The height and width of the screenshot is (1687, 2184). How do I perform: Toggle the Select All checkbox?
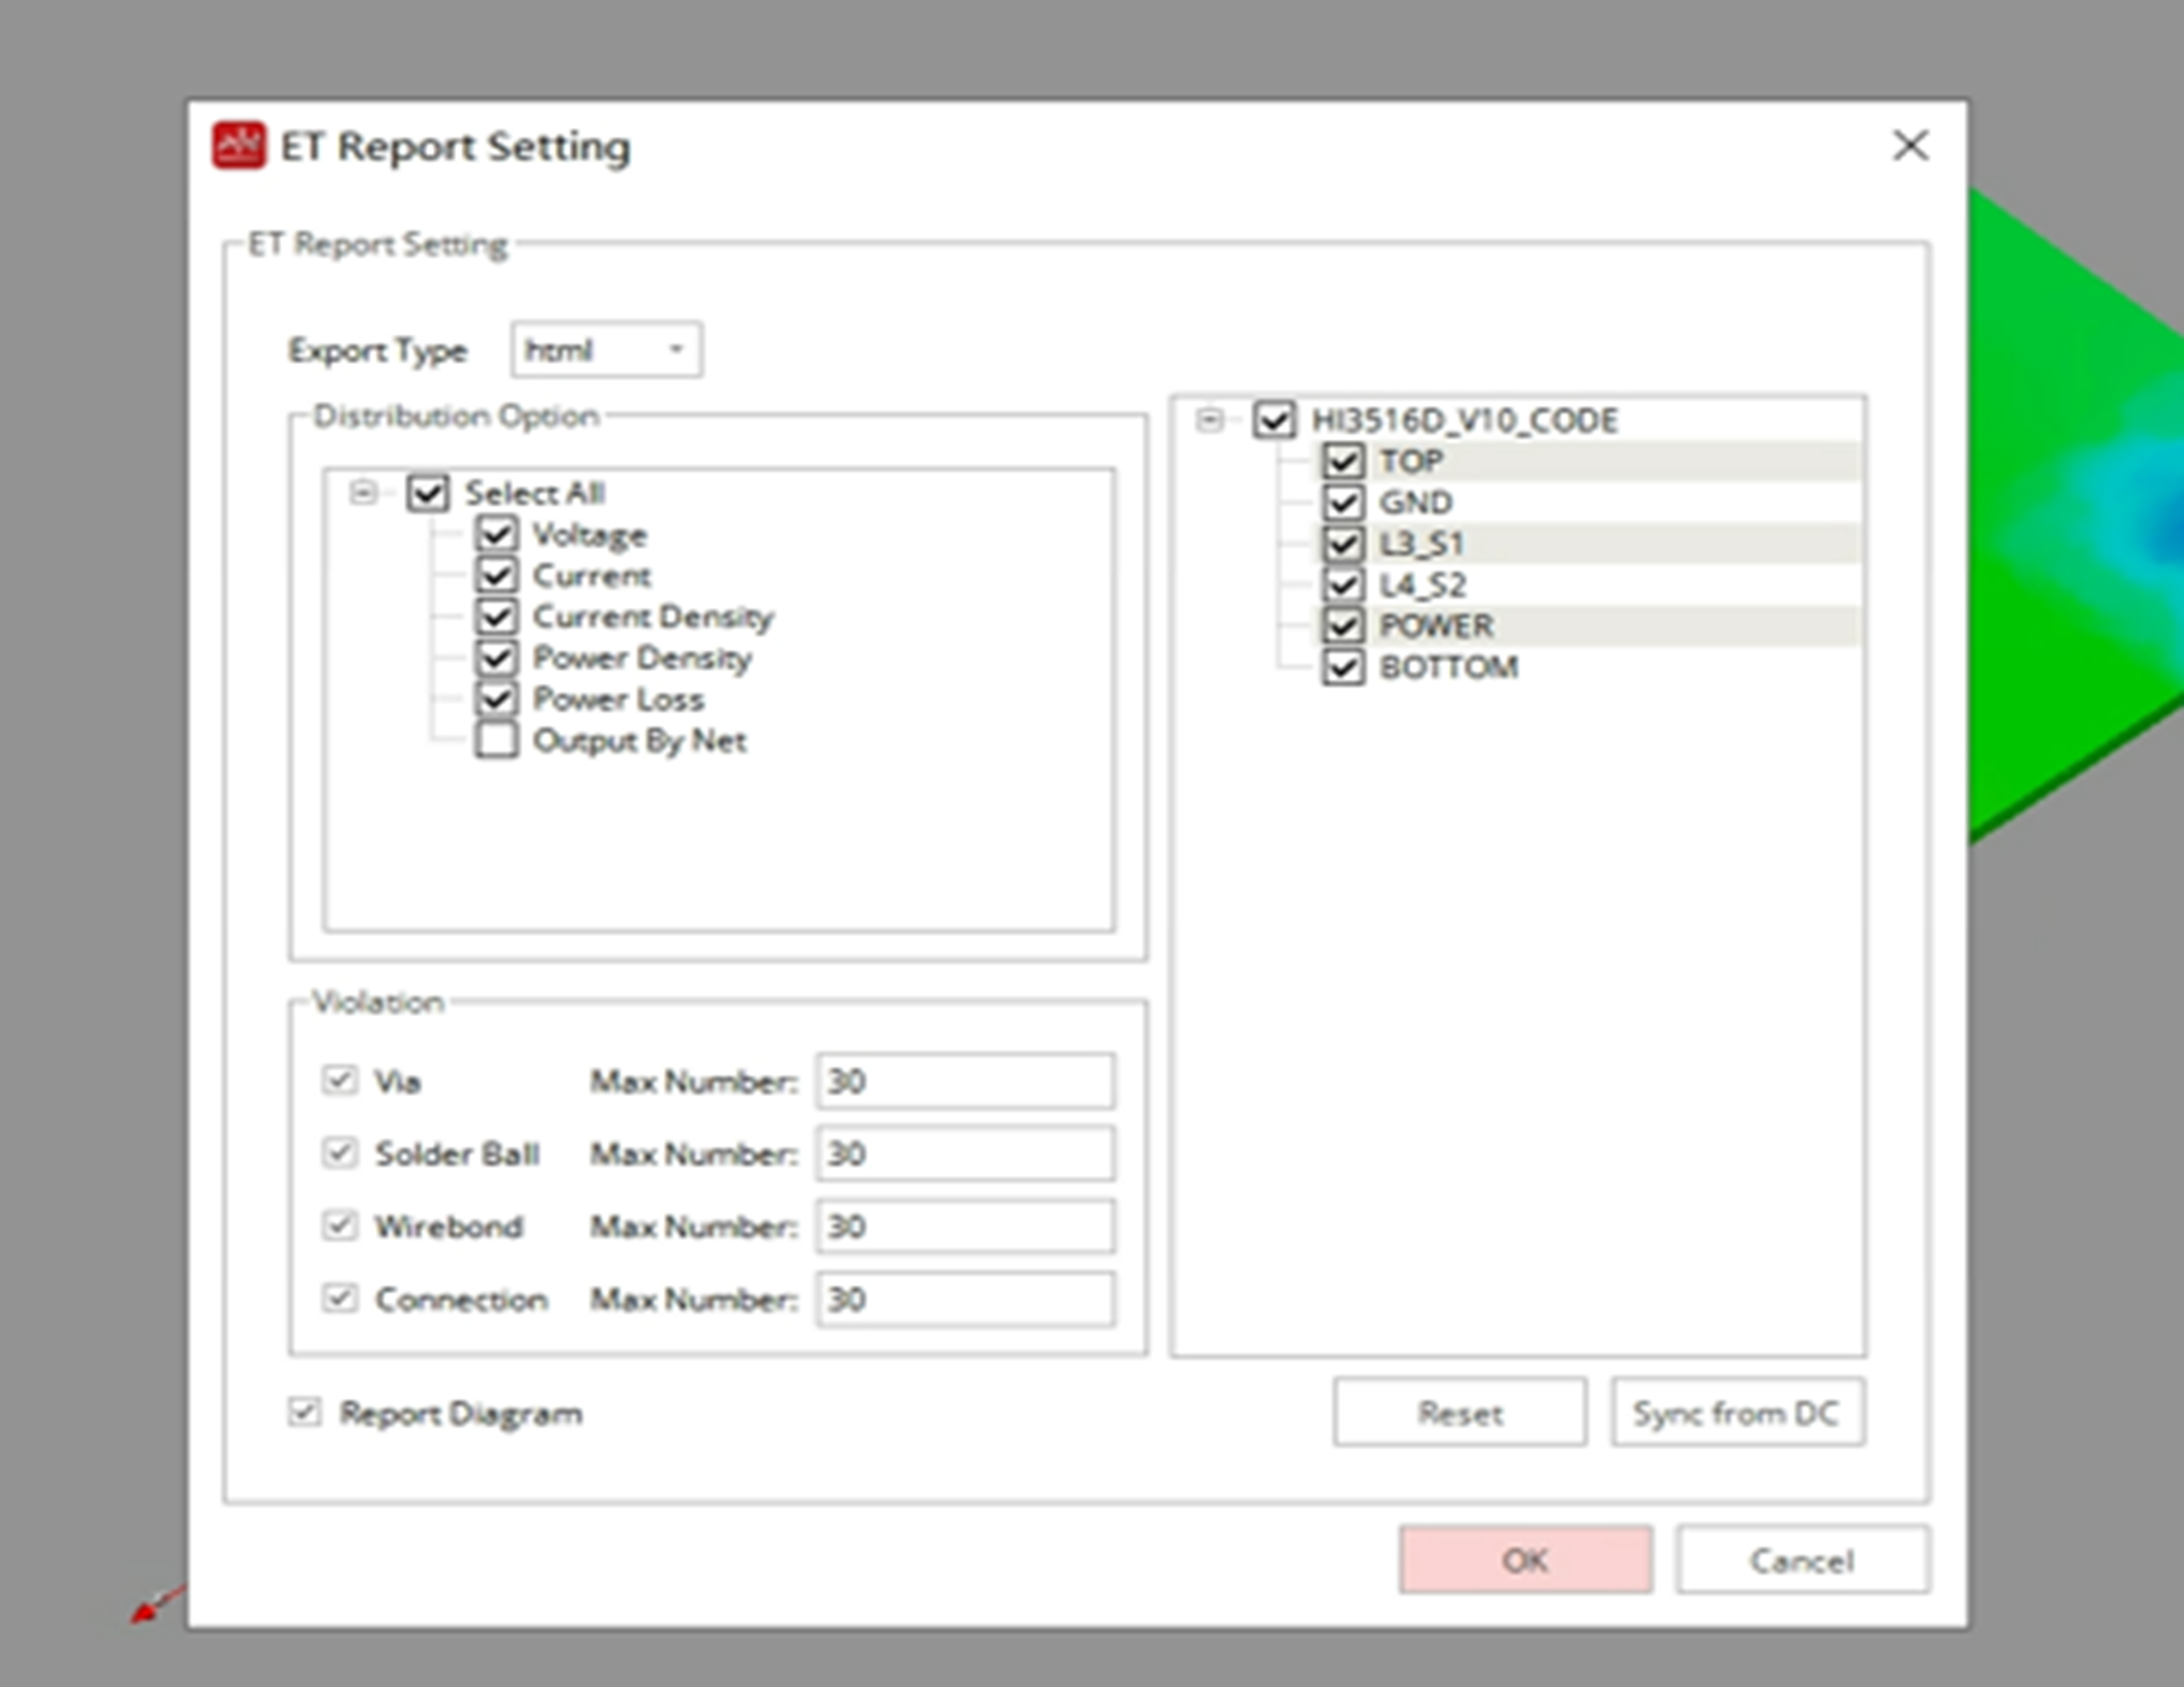(x=428, y=493)
